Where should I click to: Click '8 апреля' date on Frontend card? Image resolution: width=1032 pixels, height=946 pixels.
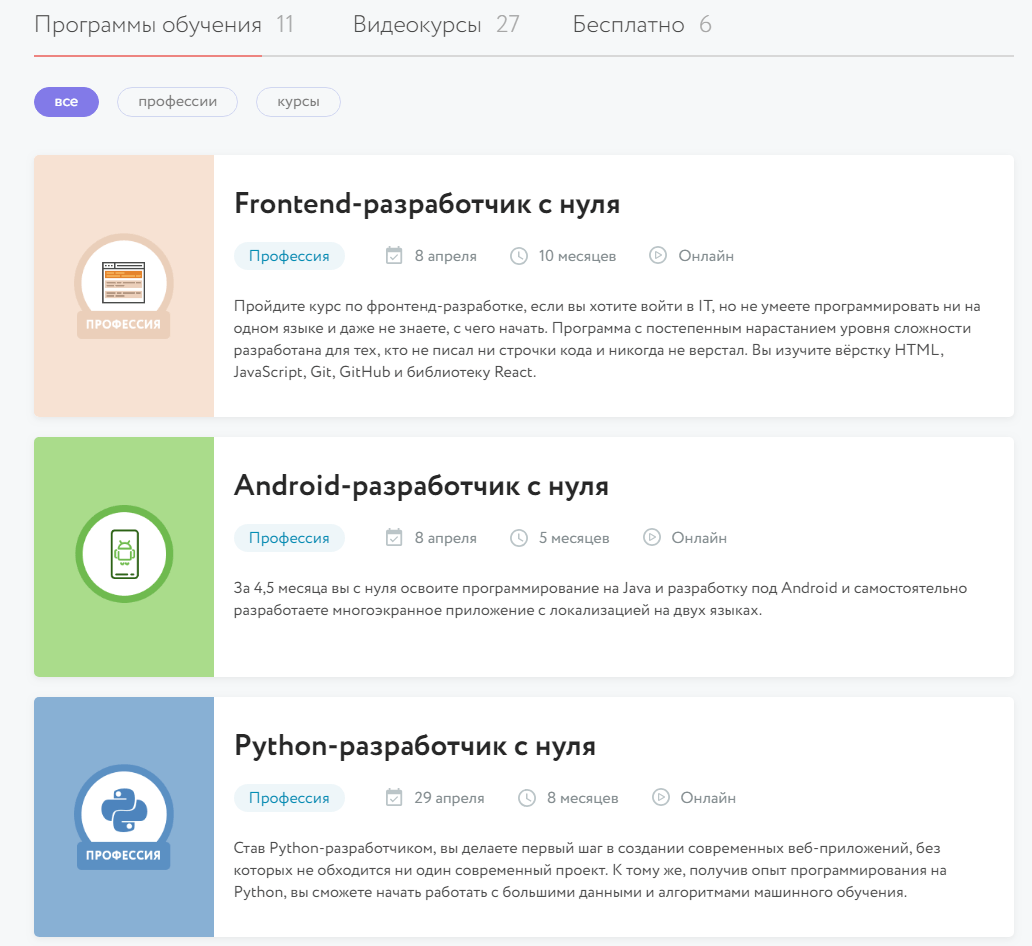pos(446,256)
